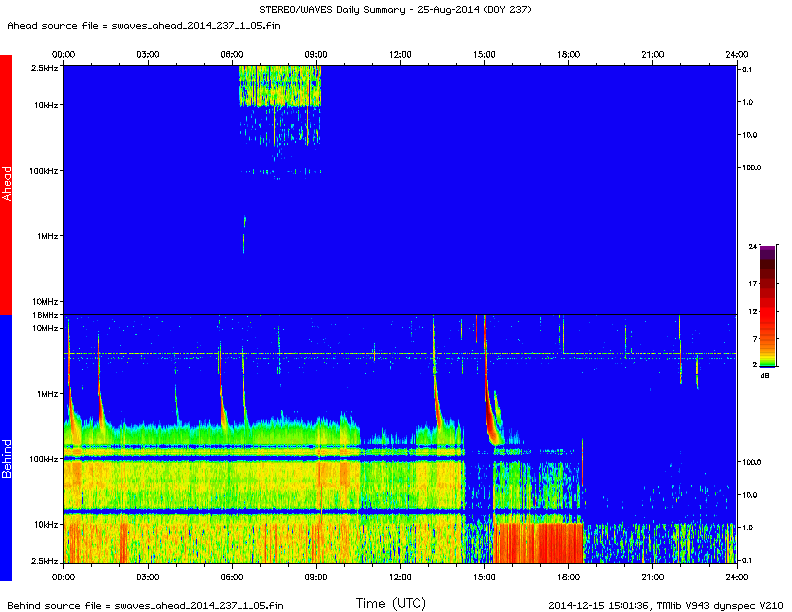The image size is (792, 612).
Task: Click the STEREO/WAVES Daily Summary title
Action: point(395,10)
